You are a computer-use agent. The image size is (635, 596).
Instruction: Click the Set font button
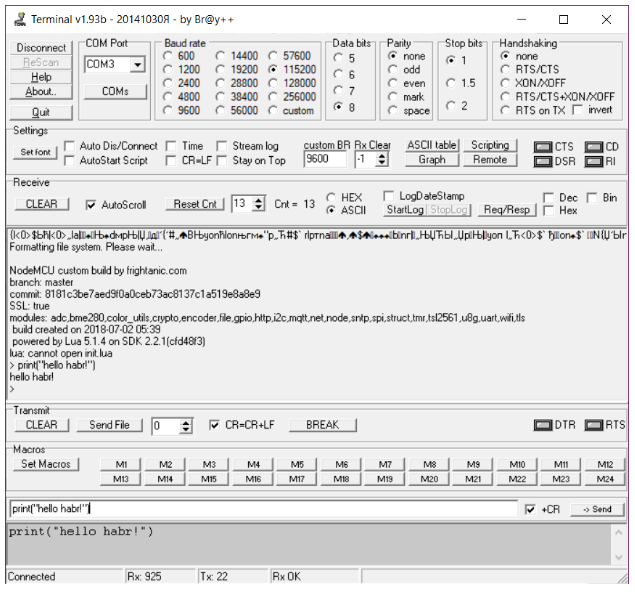[x=35, y=152]
